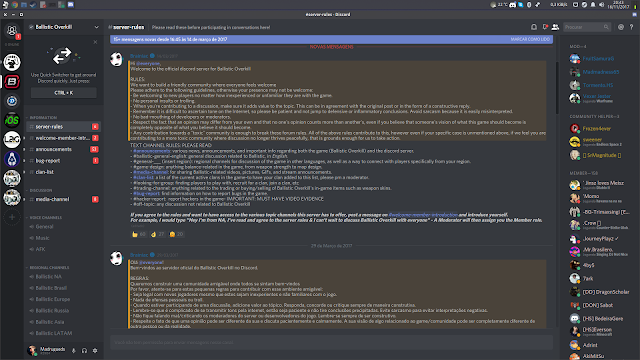
Task: Open the bug-report channel
Action: [x=63, y=161]
